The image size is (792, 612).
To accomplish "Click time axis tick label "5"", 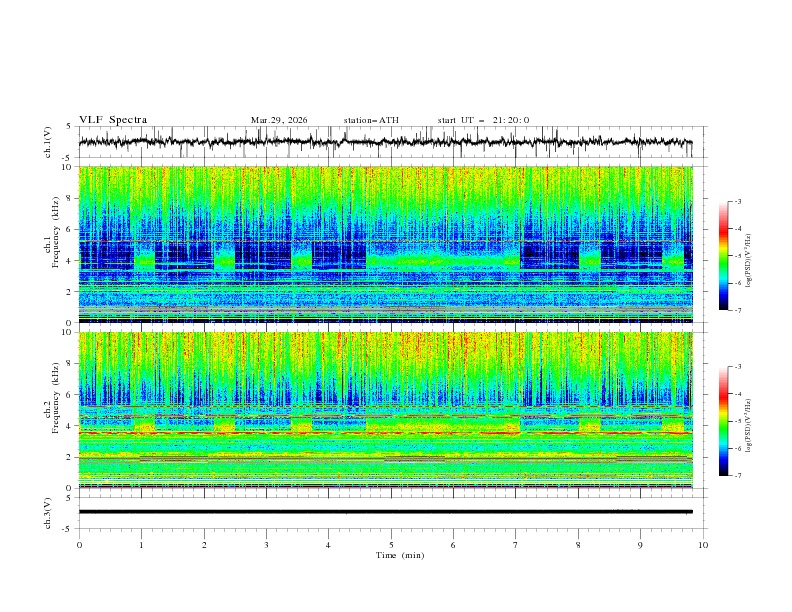I will [391, 545].
